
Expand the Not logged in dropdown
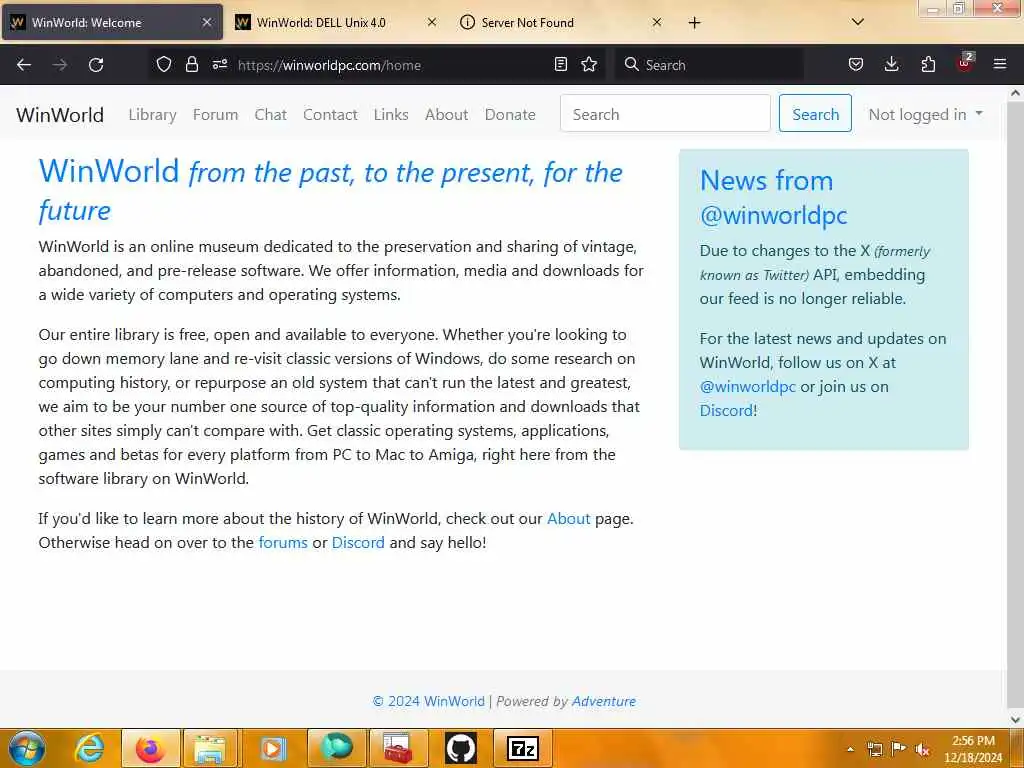coord(925,114)
